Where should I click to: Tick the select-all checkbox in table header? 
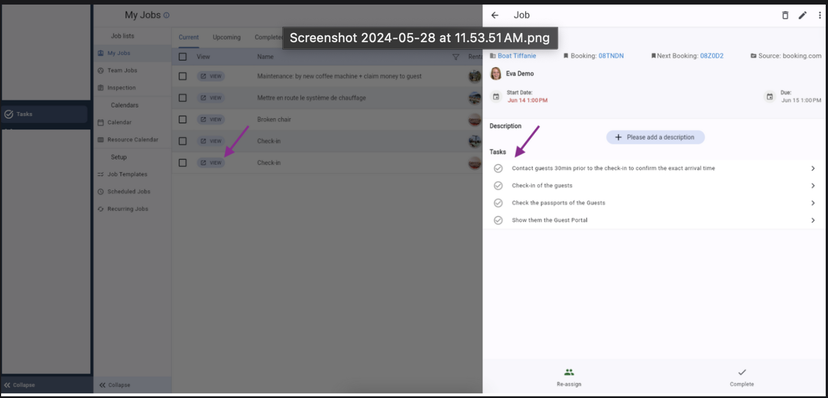click(183, 56)
